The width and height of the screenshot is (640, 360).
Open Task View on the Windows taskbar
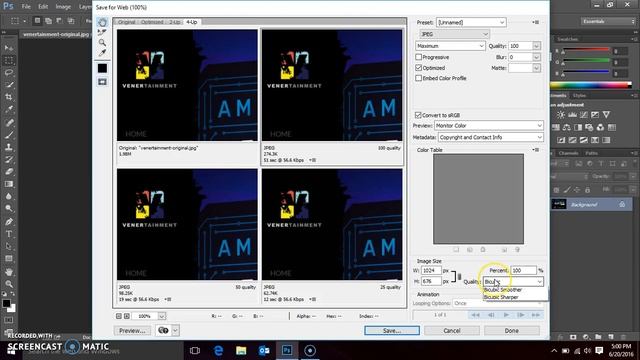click(195, 350)
